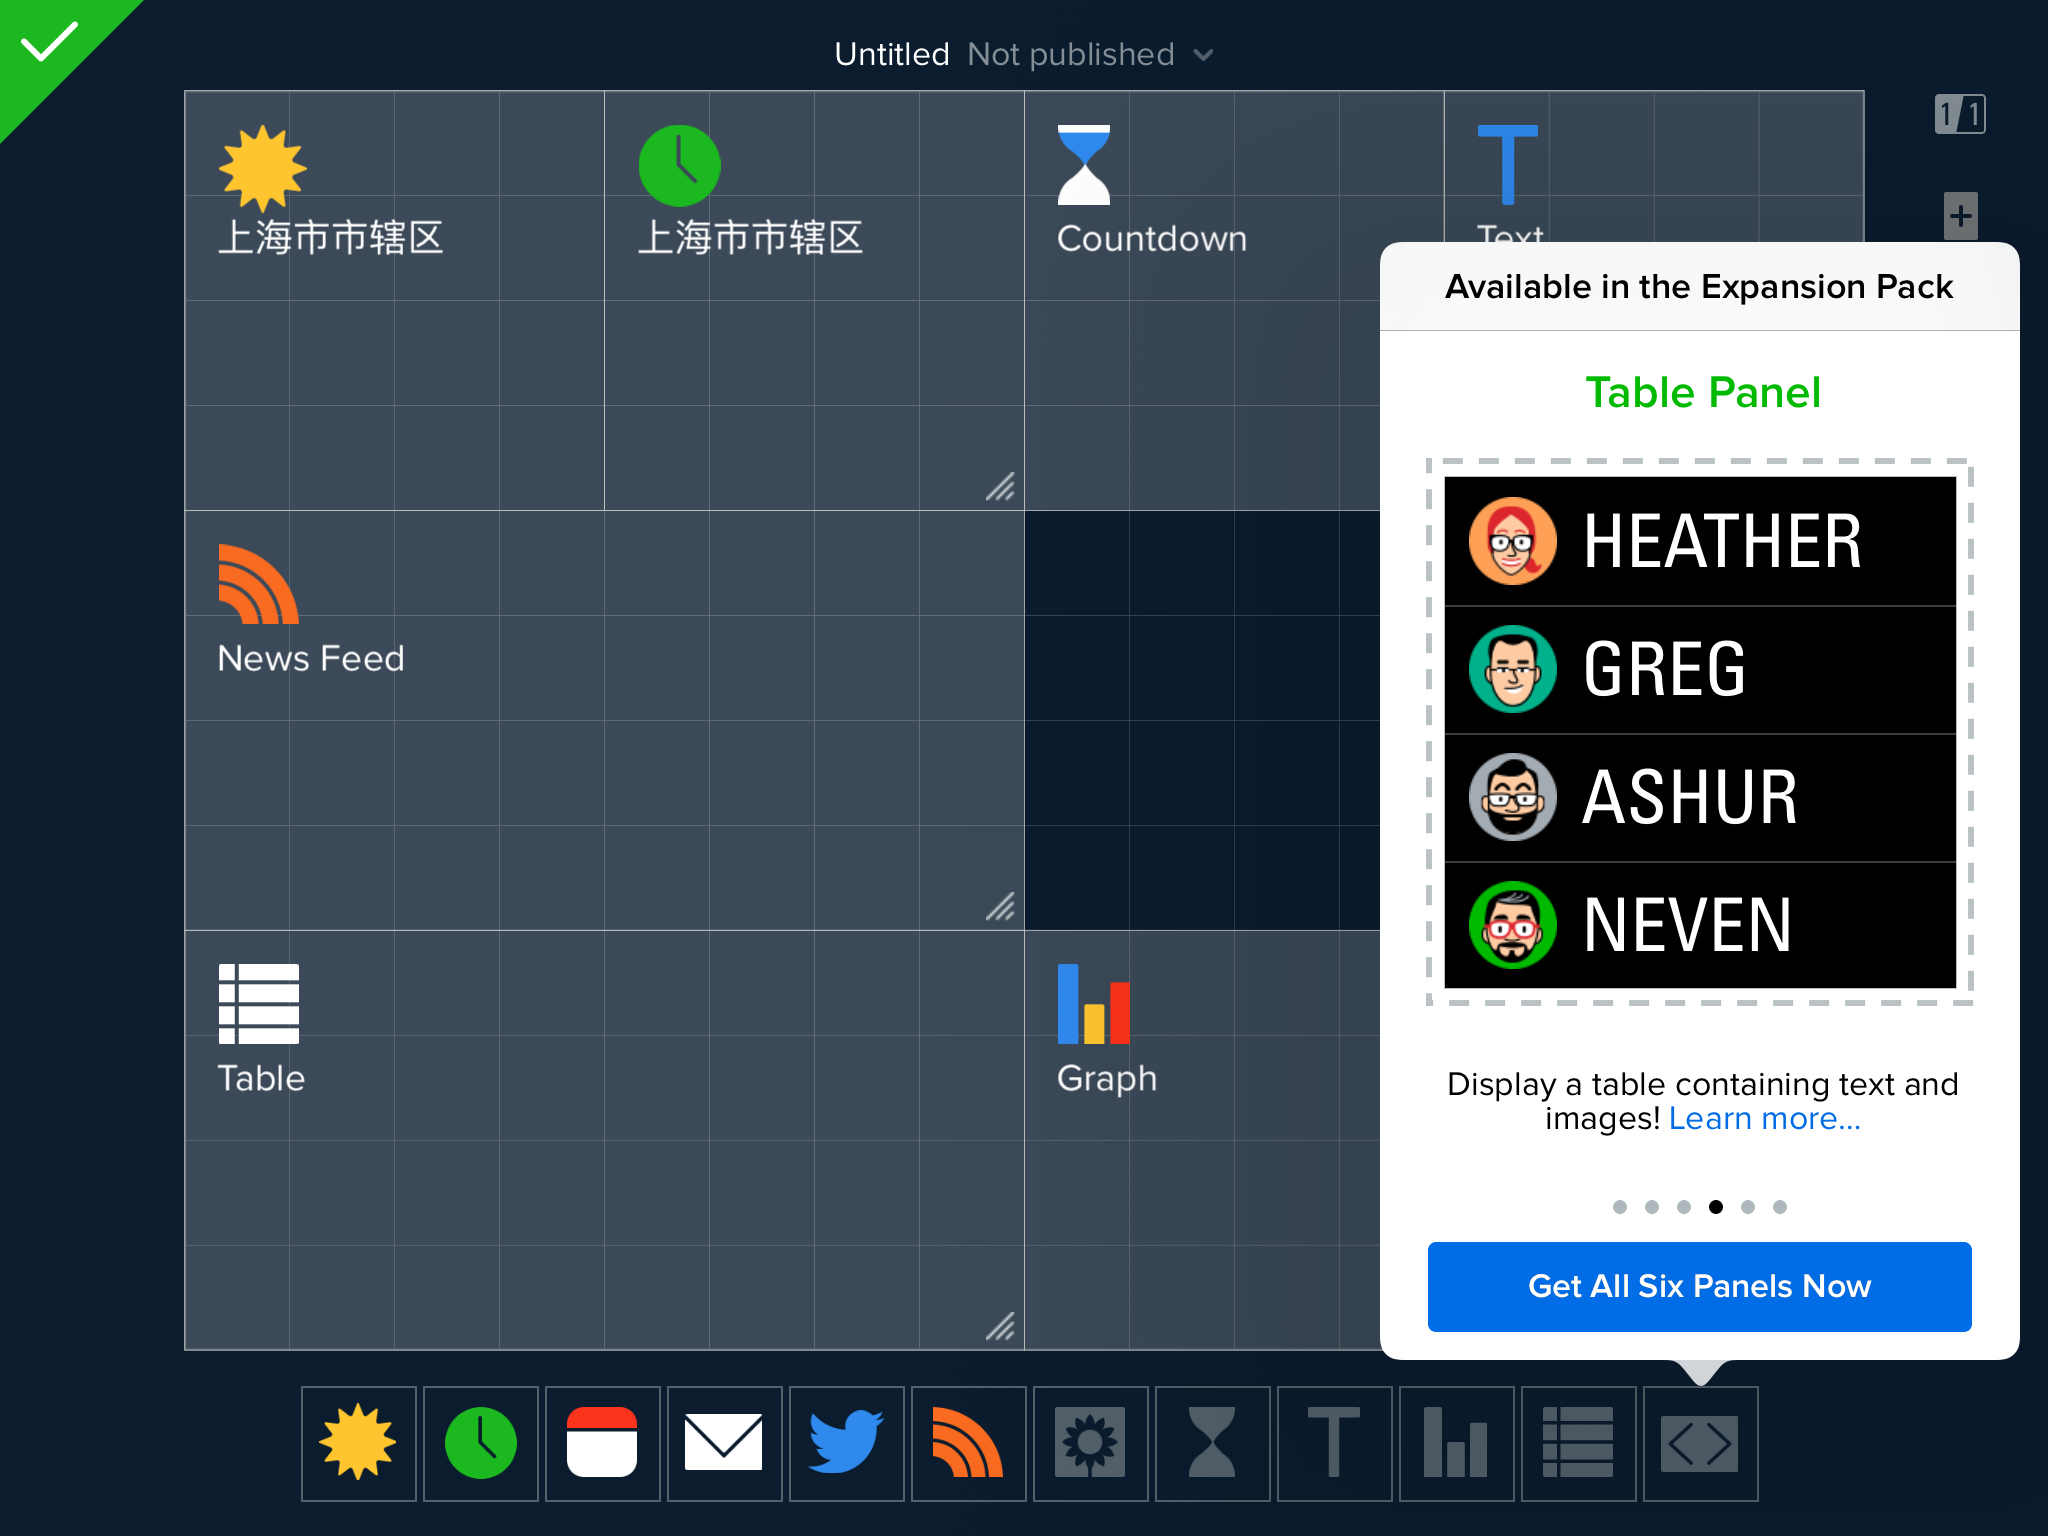Click the Countdown panel label
Screen dimensions: 2048x1536
pyautogui.click(x=1152, y=239)
